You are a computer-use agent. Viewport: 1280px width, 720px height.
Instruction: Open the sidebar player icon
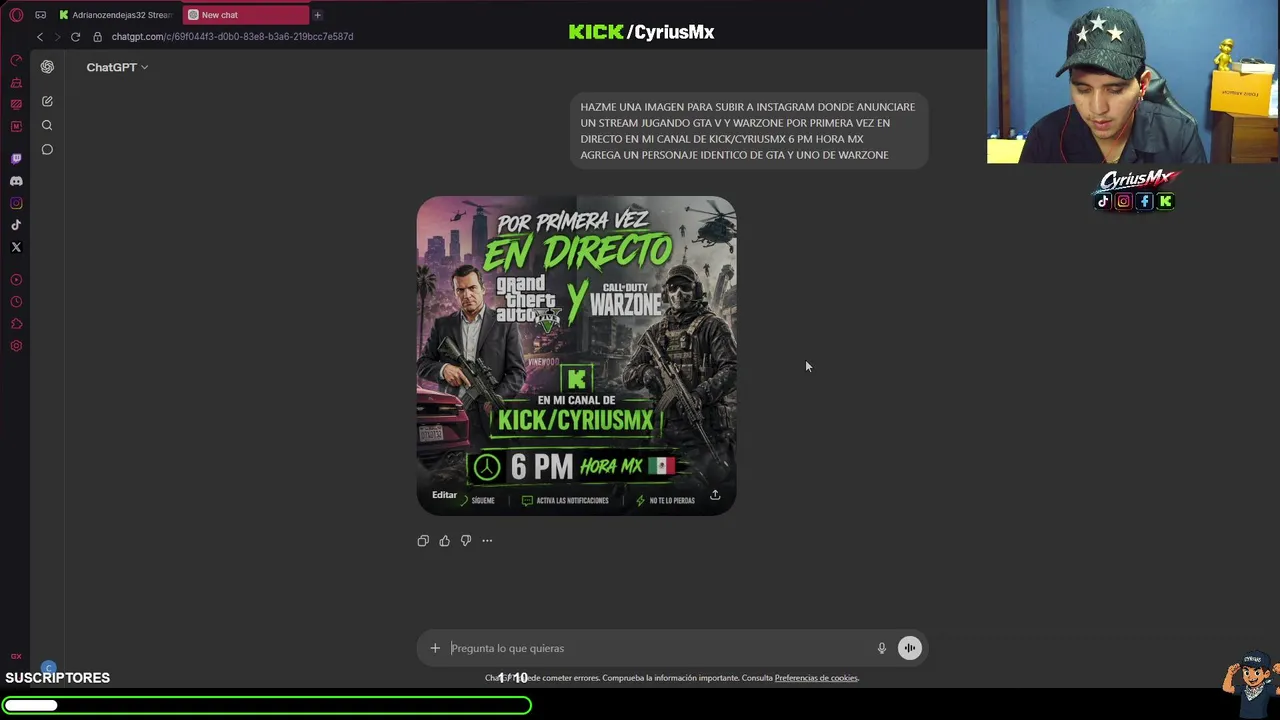16,280
